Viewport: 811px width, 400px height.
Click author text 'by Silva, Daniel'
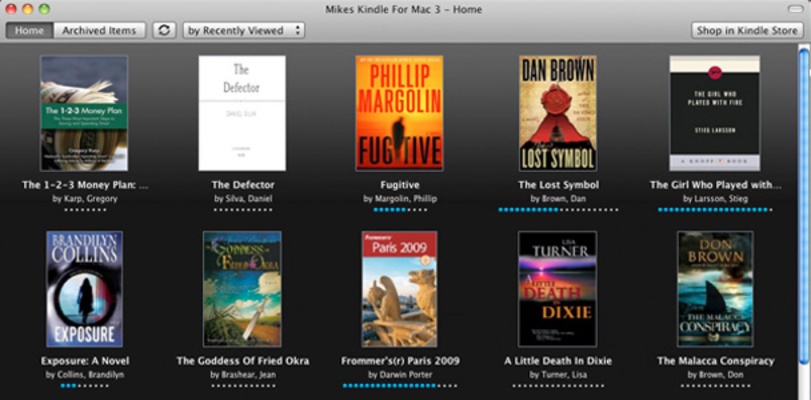(243, 199)
